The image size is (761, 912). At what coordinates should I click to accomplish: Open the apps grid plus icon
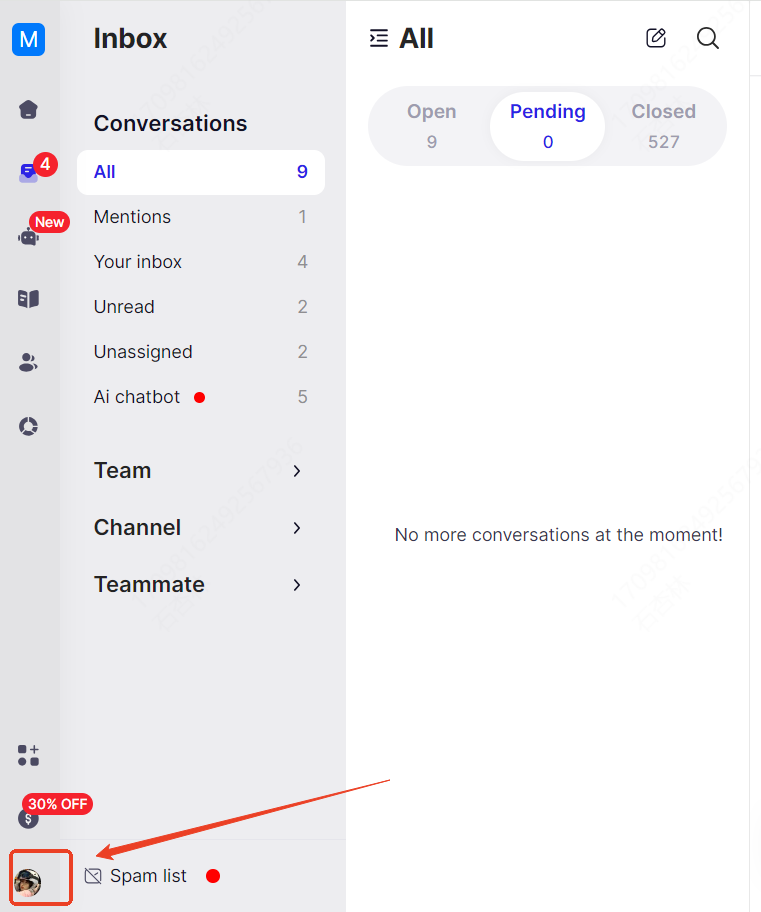pyautogui.click(x=28, y=755)
